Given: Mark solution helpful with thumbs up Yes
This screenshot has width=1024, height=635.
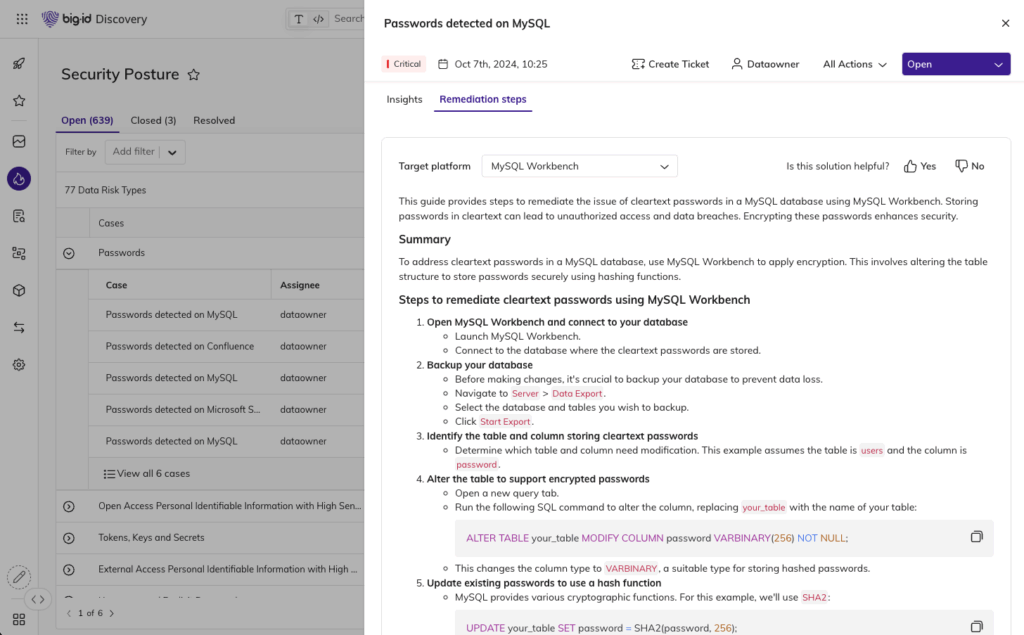Looking at the screenshot, I should pyautogui.click(x=920, y=166).
